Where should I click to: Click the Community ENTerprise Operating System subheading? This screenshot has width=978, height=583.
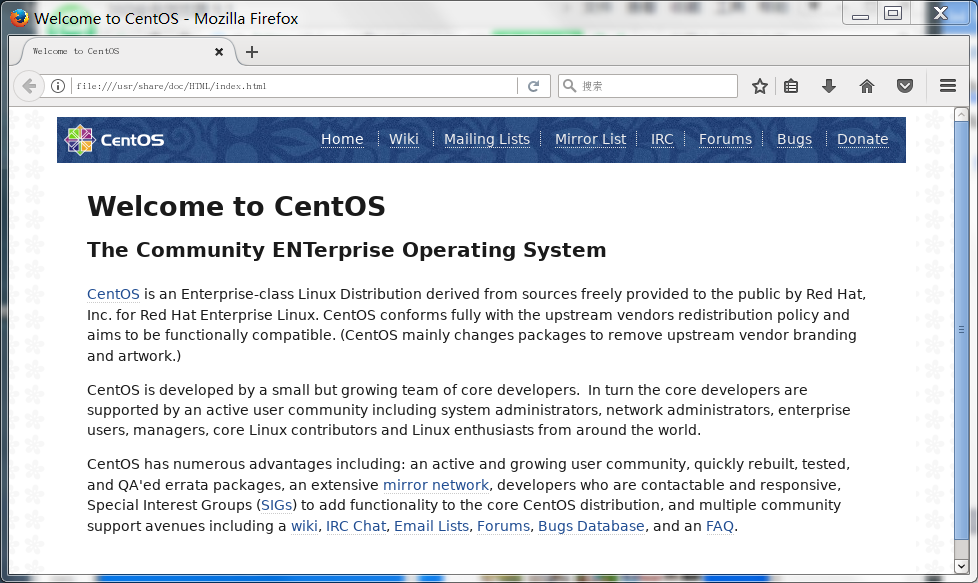coord(346,249)
